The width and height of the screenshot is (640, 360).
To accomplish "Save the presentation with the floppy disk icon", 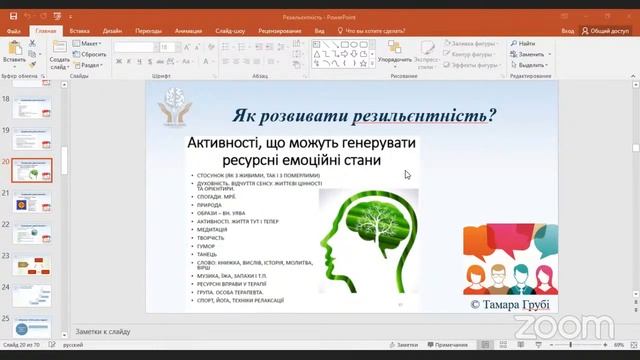I will coord(13,16).
